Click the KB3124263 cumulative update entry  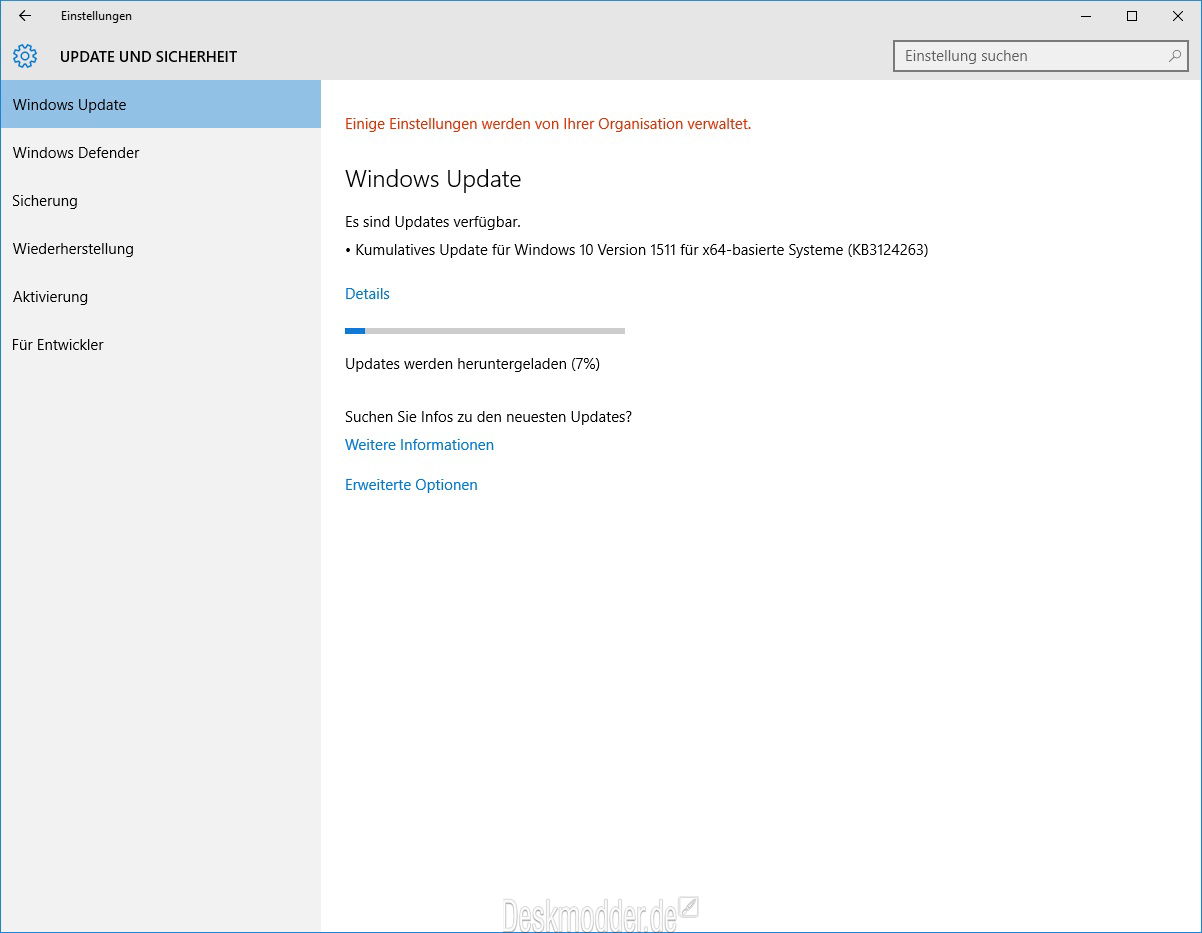pos(637,250)
